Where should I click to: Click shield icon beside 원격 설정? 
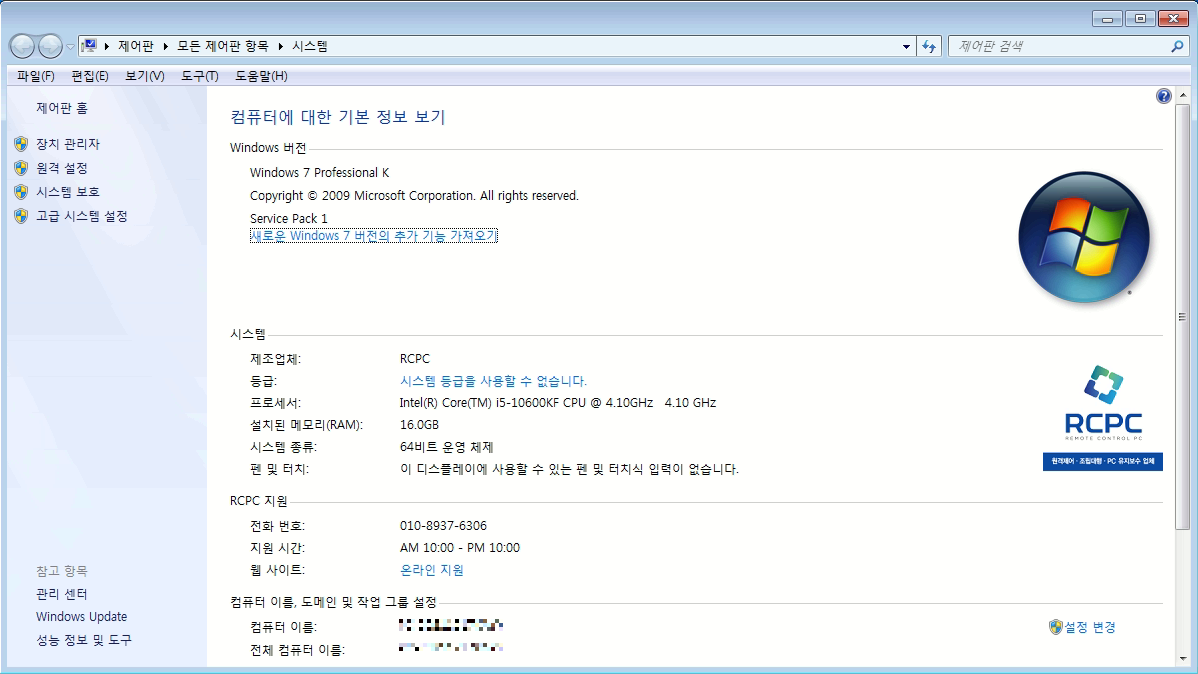pyautogui.click(x=21, y=168)
